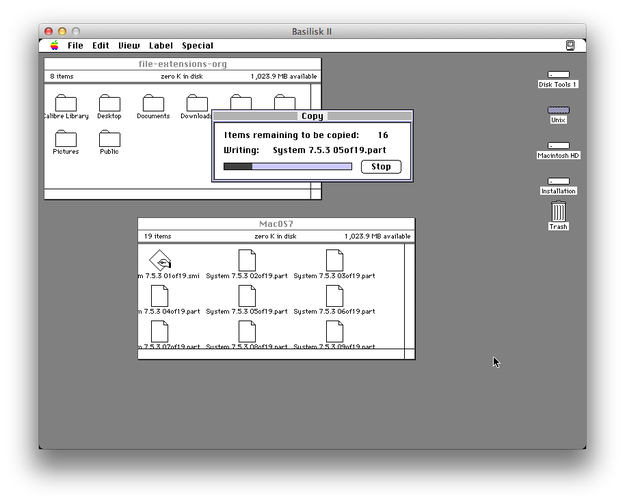
Task: Click 'Items remaining to be copied' text
Action: point(291,135)
